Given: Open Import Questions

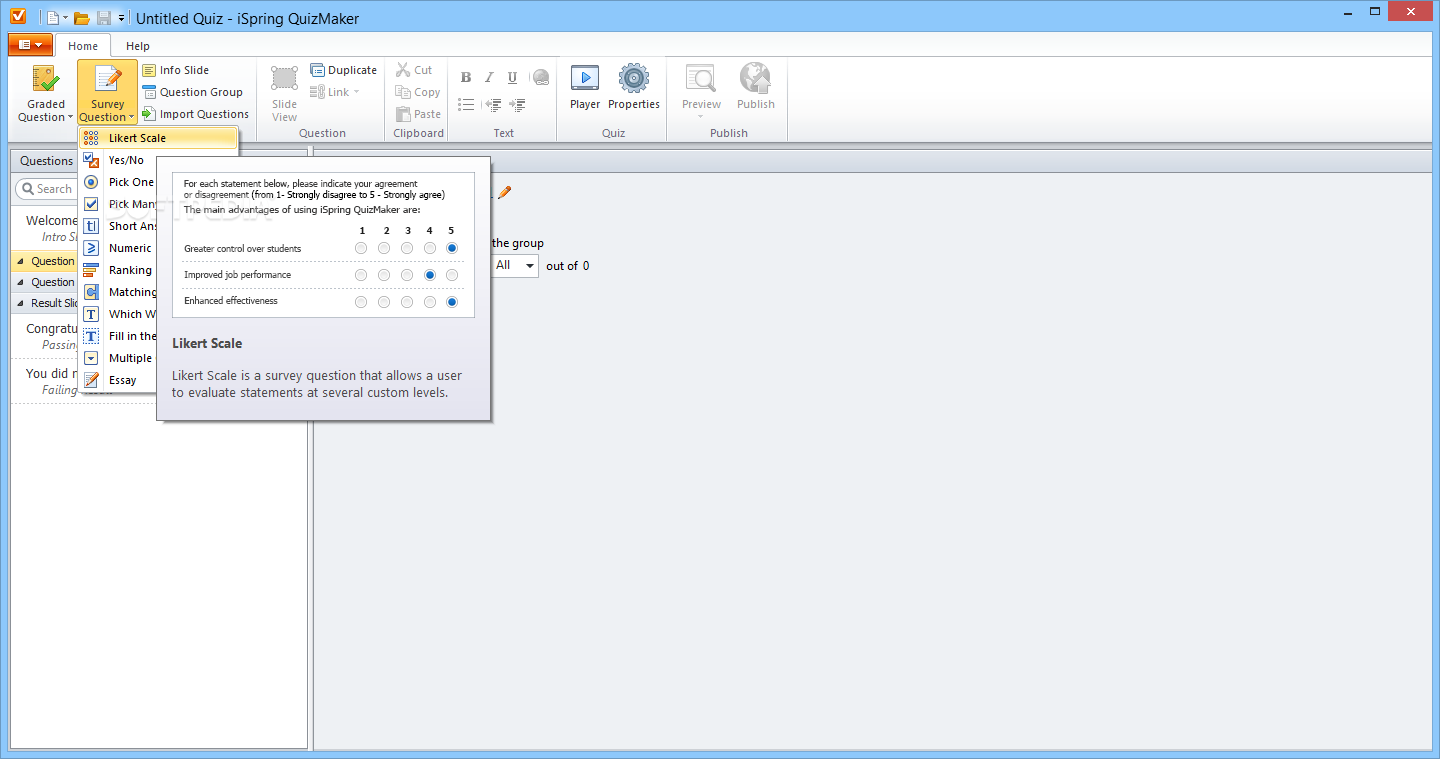Looking at the screenshot, I should coord(195,114).
